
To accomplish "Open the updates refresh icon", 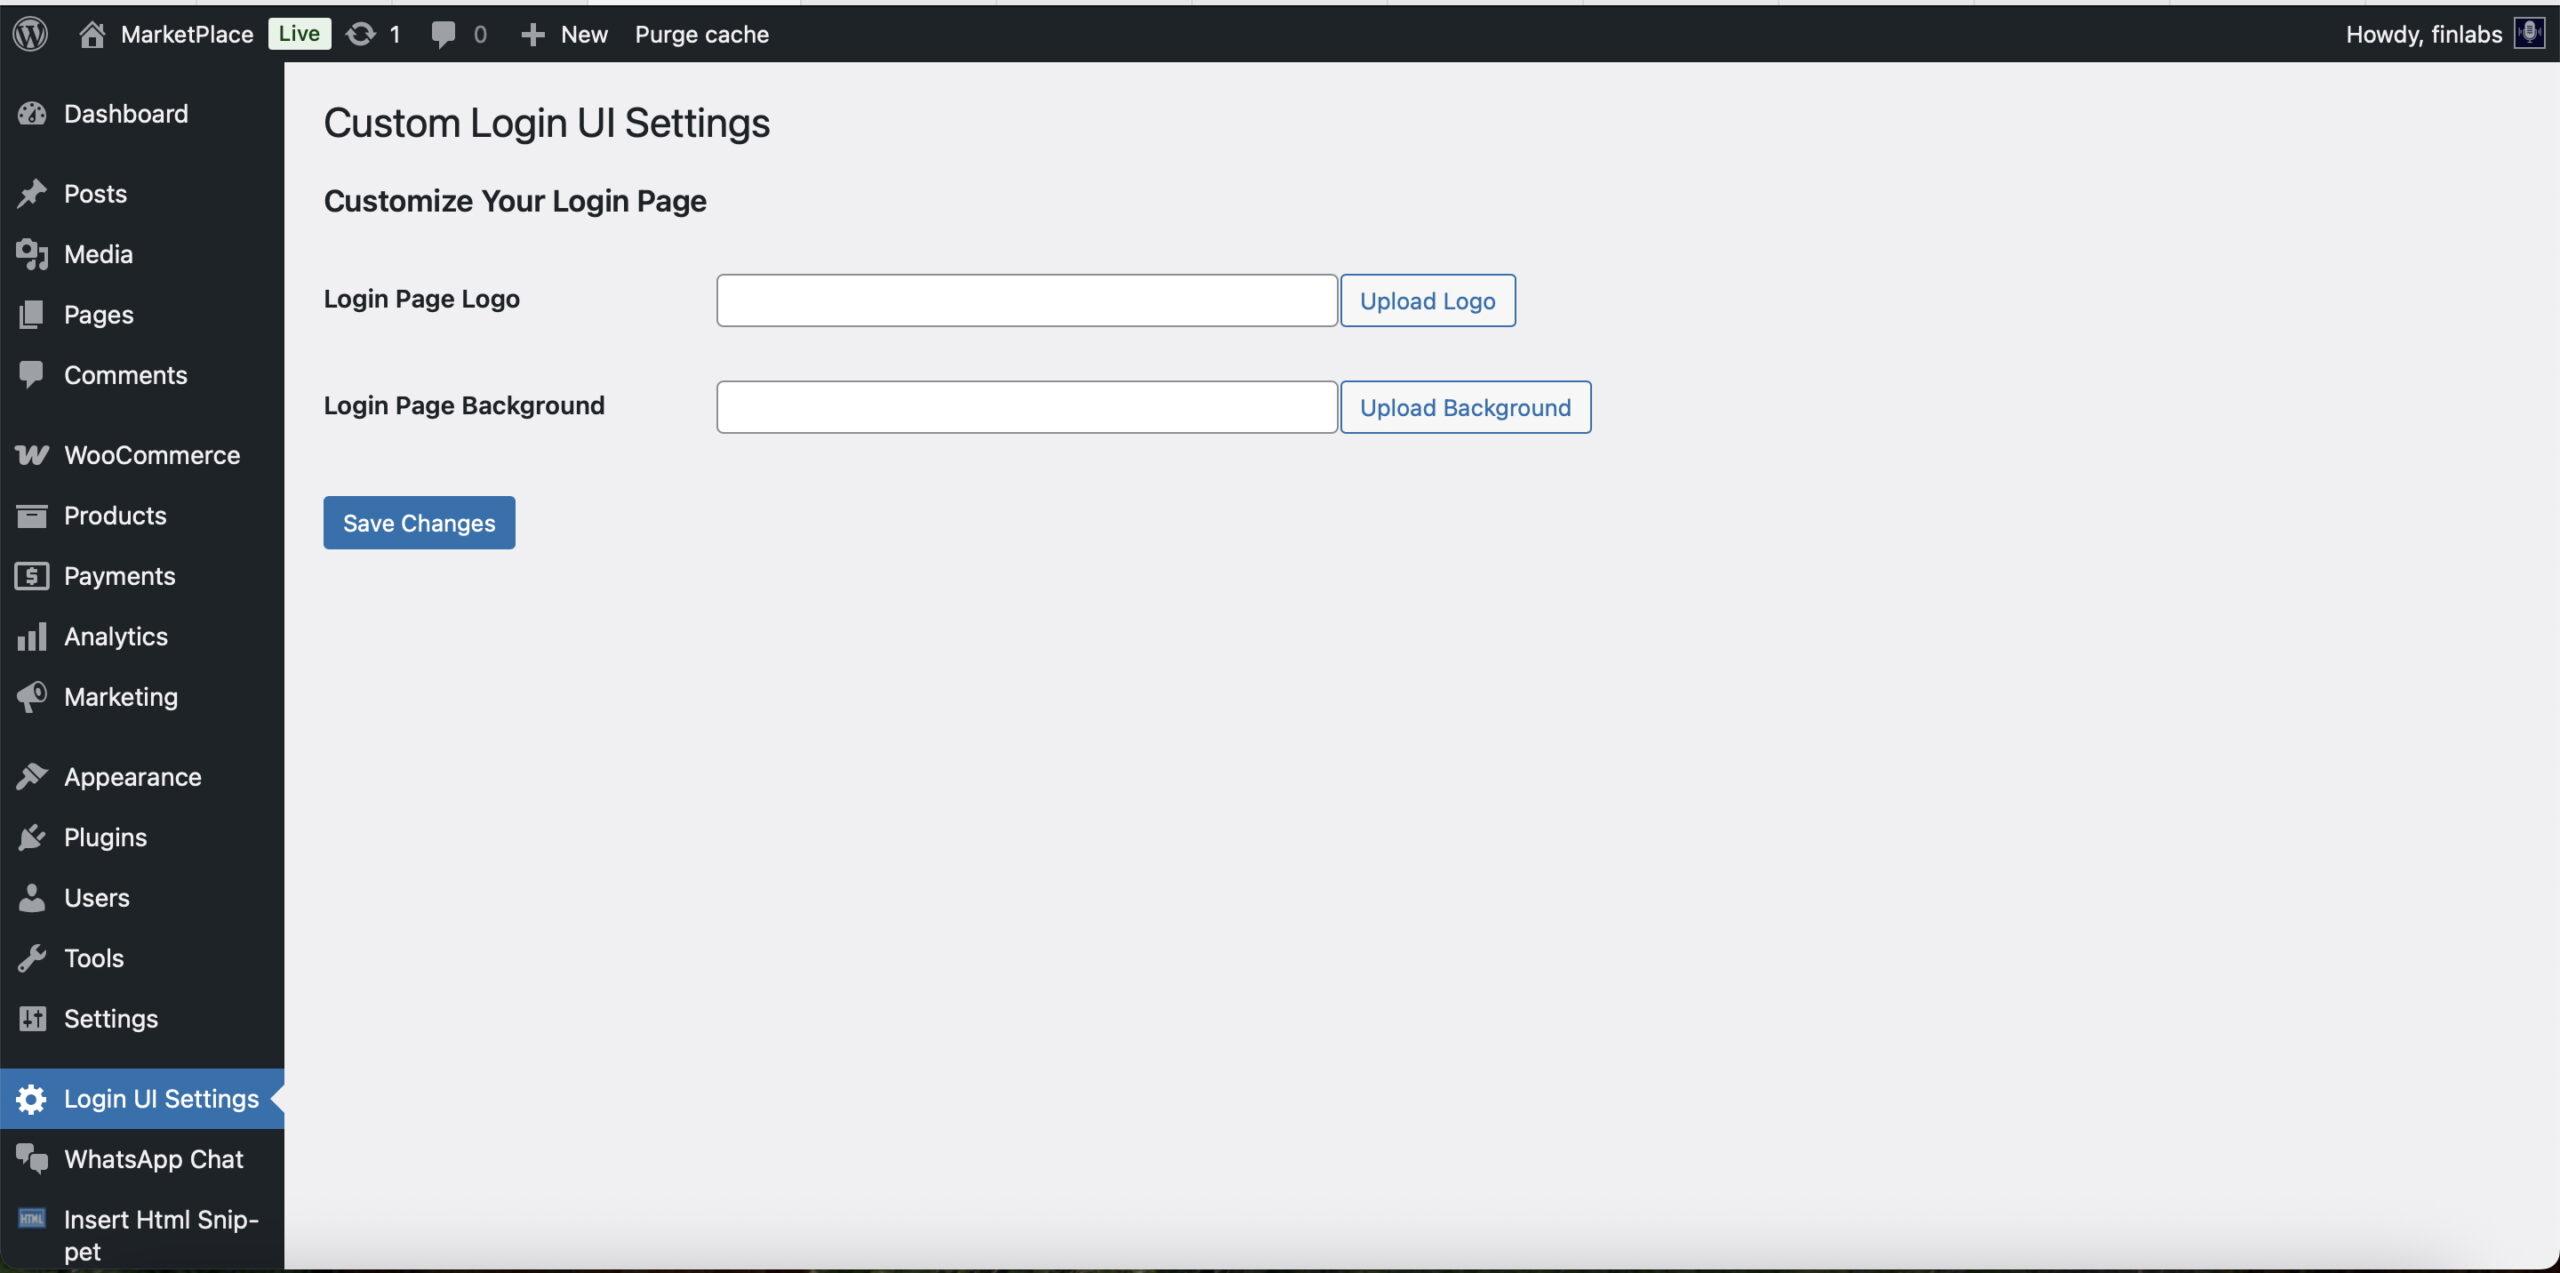I will point(360,34).
